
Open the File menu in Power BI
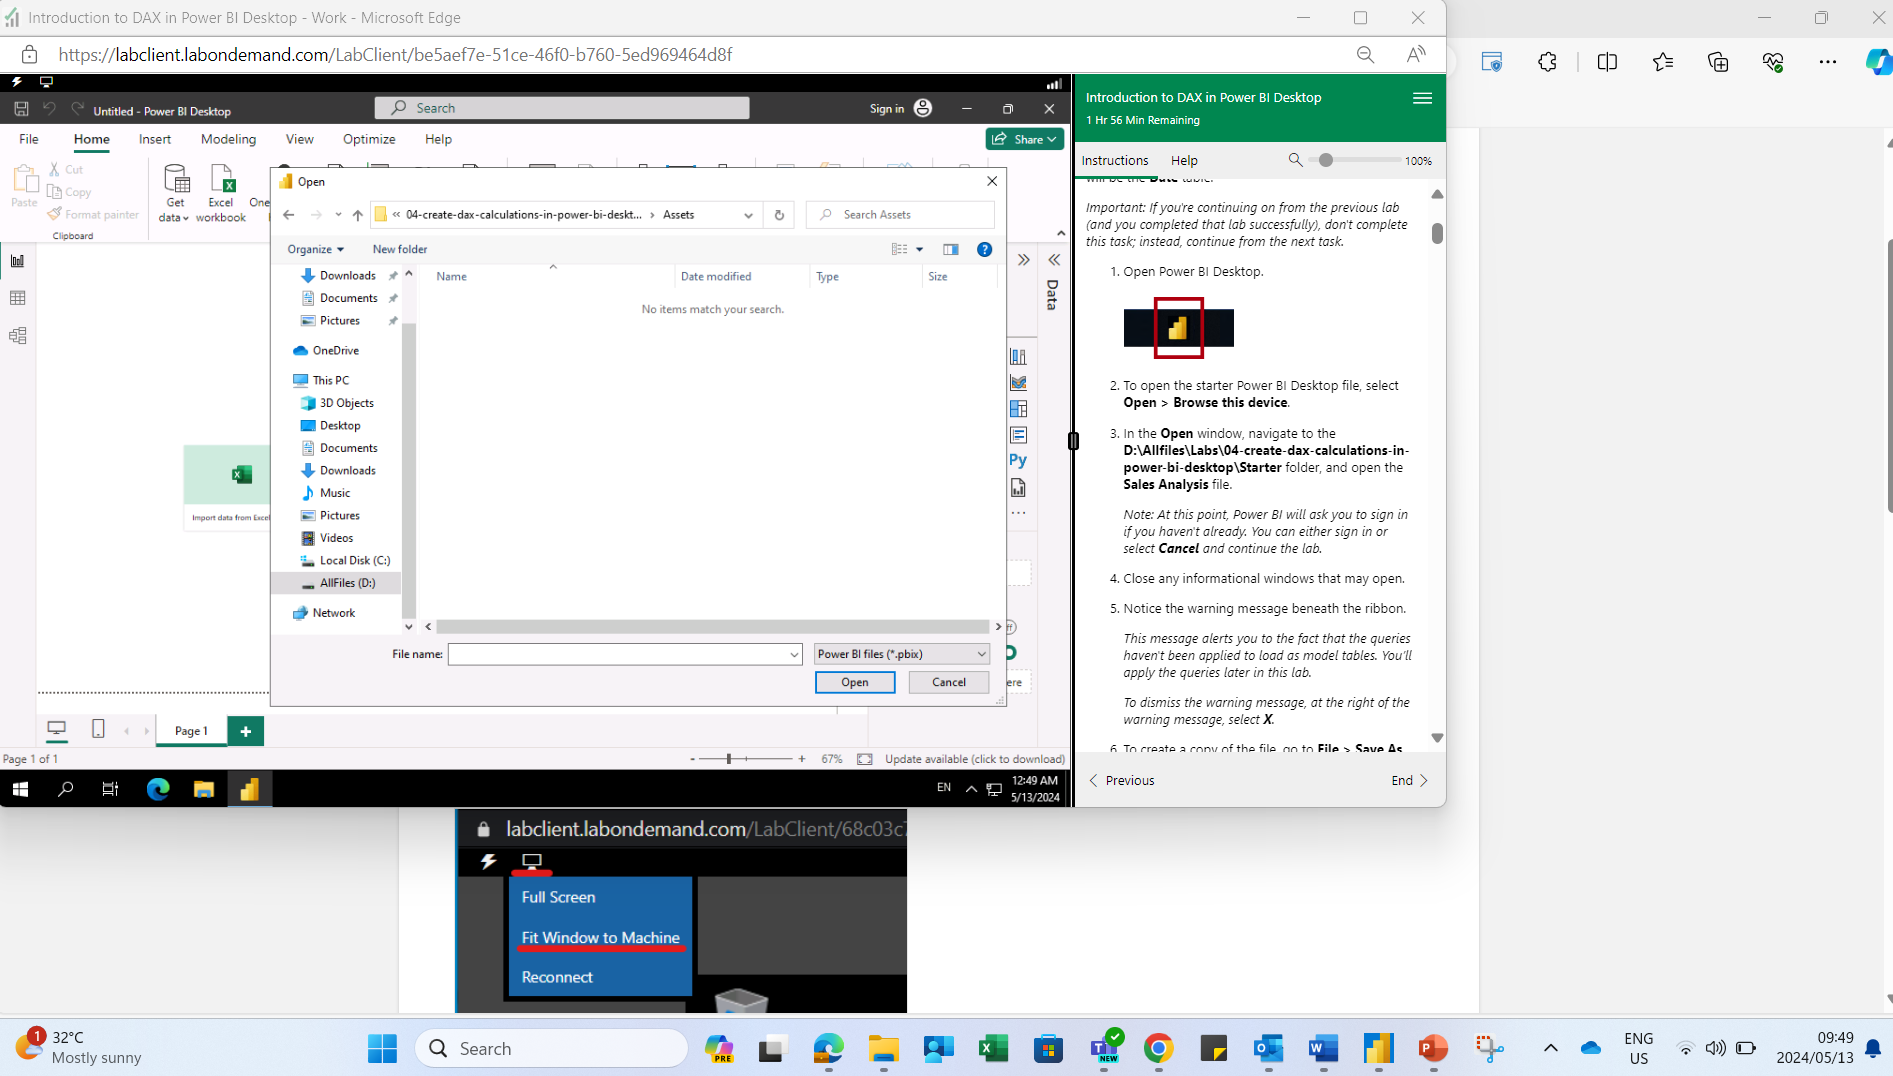point(28,139)
